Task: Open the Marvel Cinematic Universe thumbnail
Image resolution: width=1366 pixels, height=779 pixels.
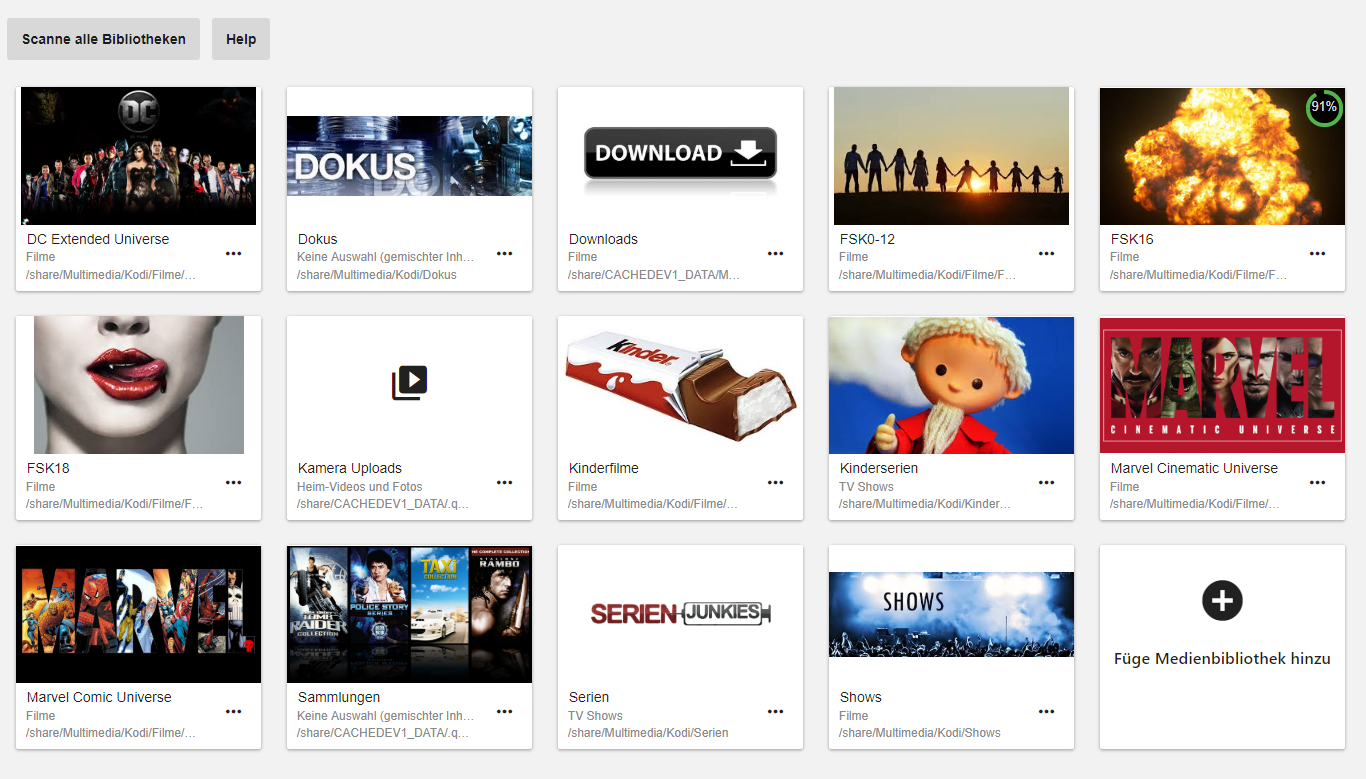Action: coord(1222,385)
